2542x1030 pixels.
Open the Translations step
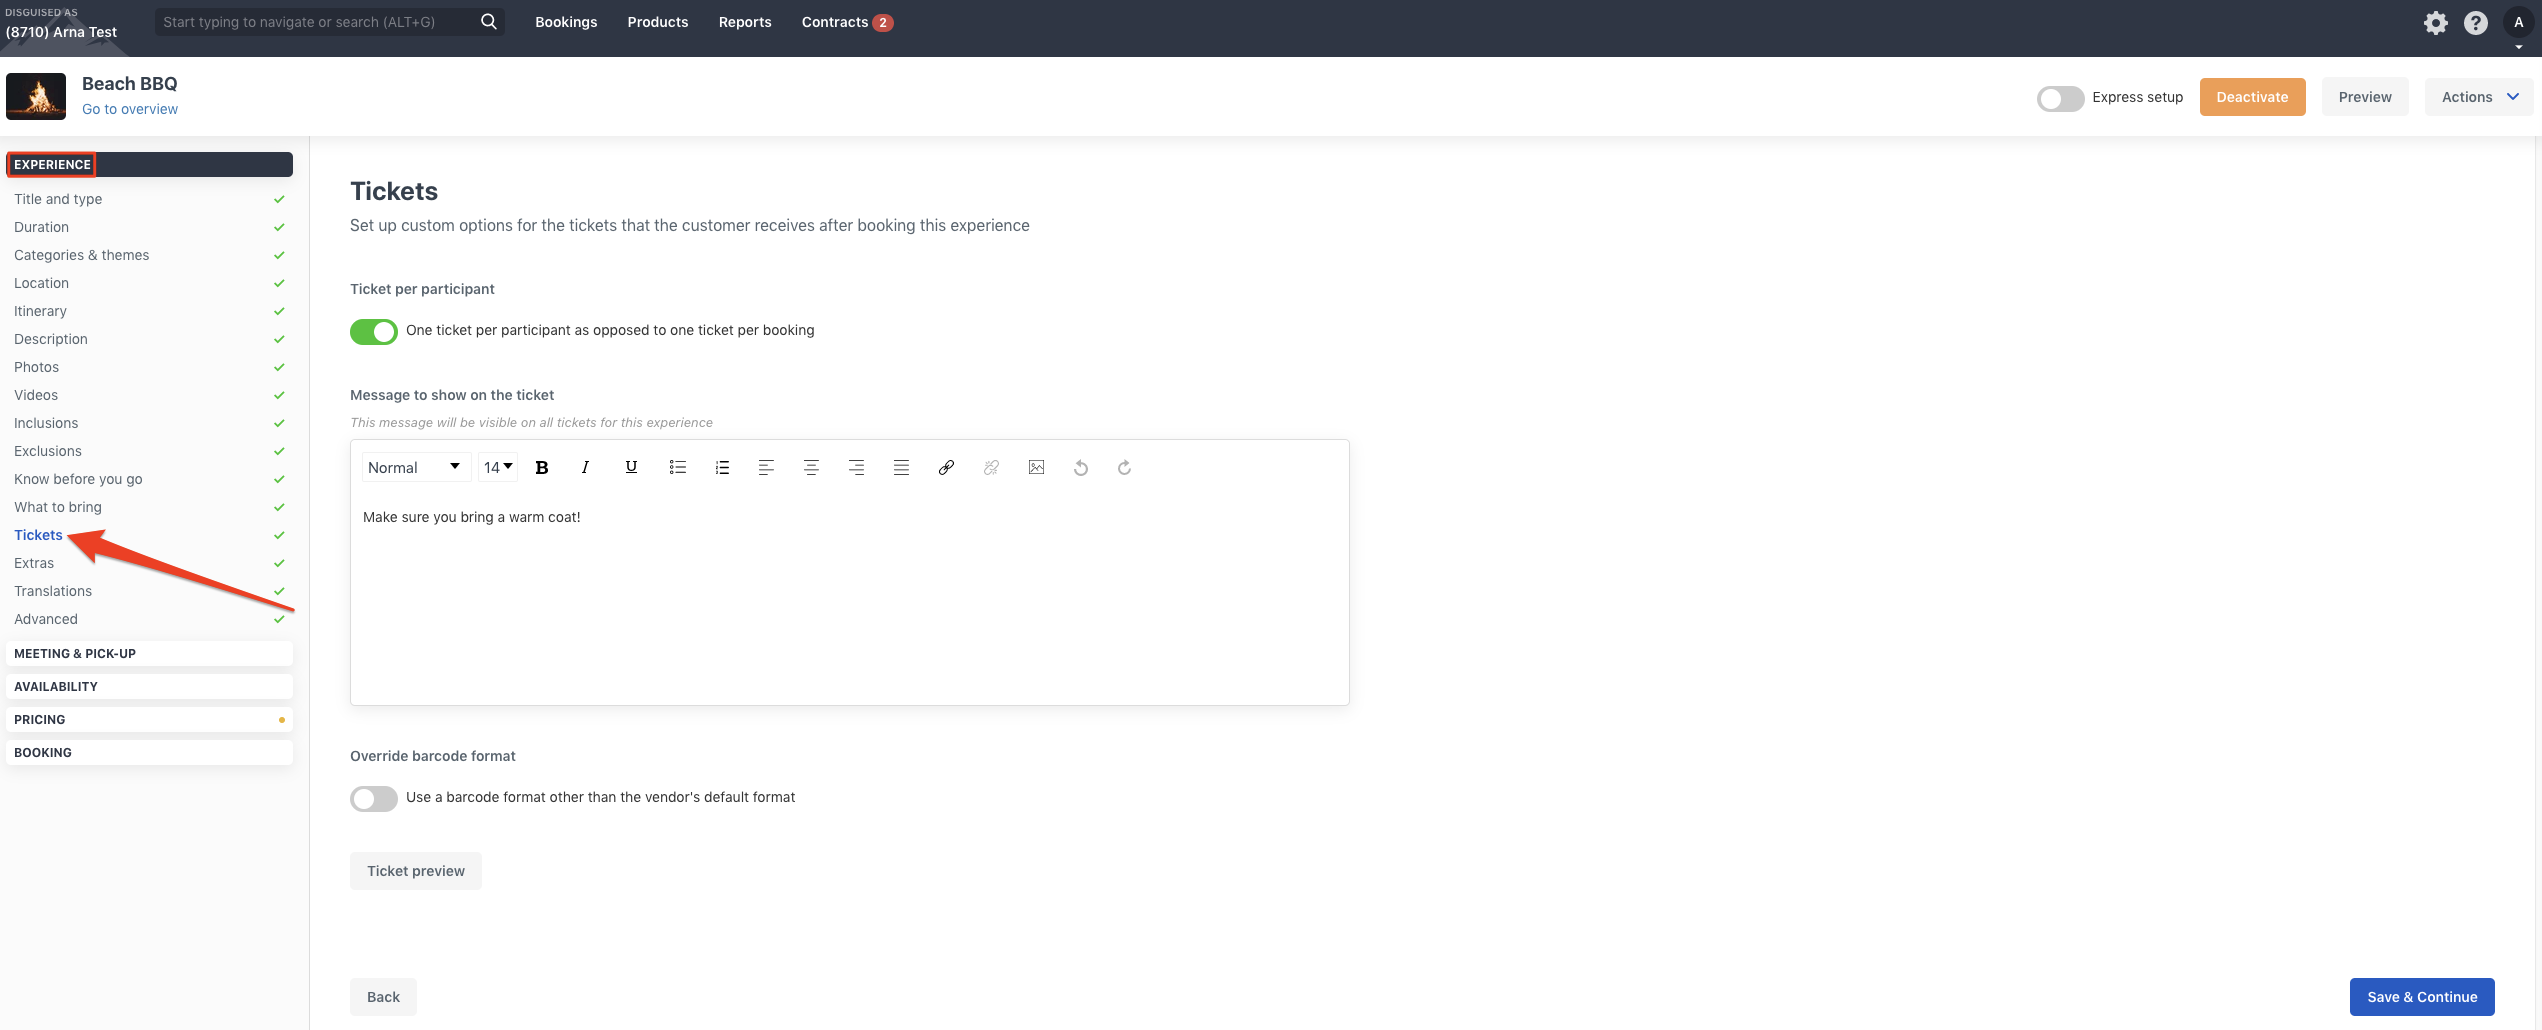[x=53, y=591]
